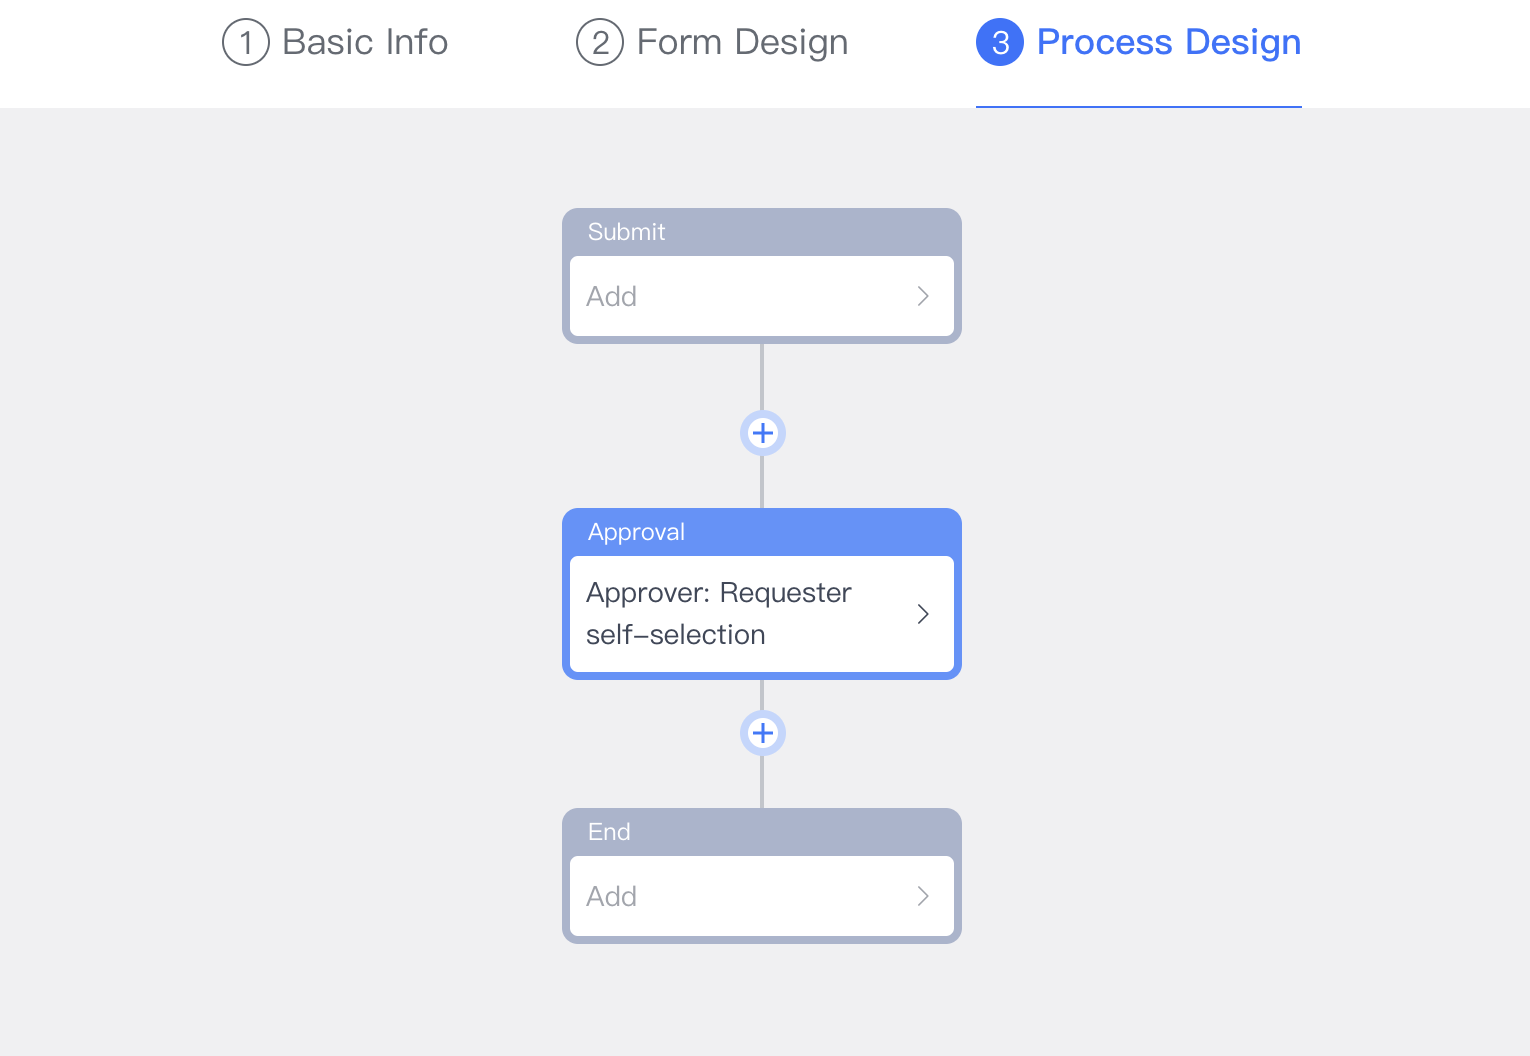Select the Submit node header
This screenshot has width=1530, height=1056.
(762, 231)
